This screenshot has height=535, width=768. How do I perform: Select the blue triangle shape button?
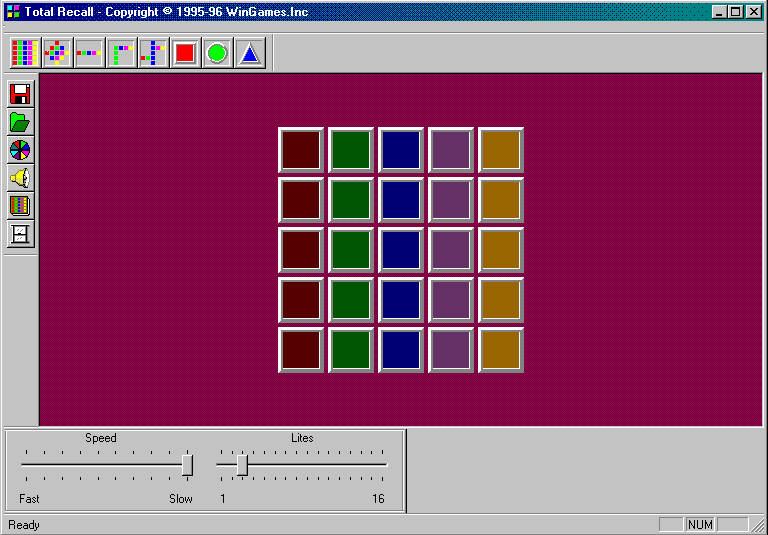point(250,52)
